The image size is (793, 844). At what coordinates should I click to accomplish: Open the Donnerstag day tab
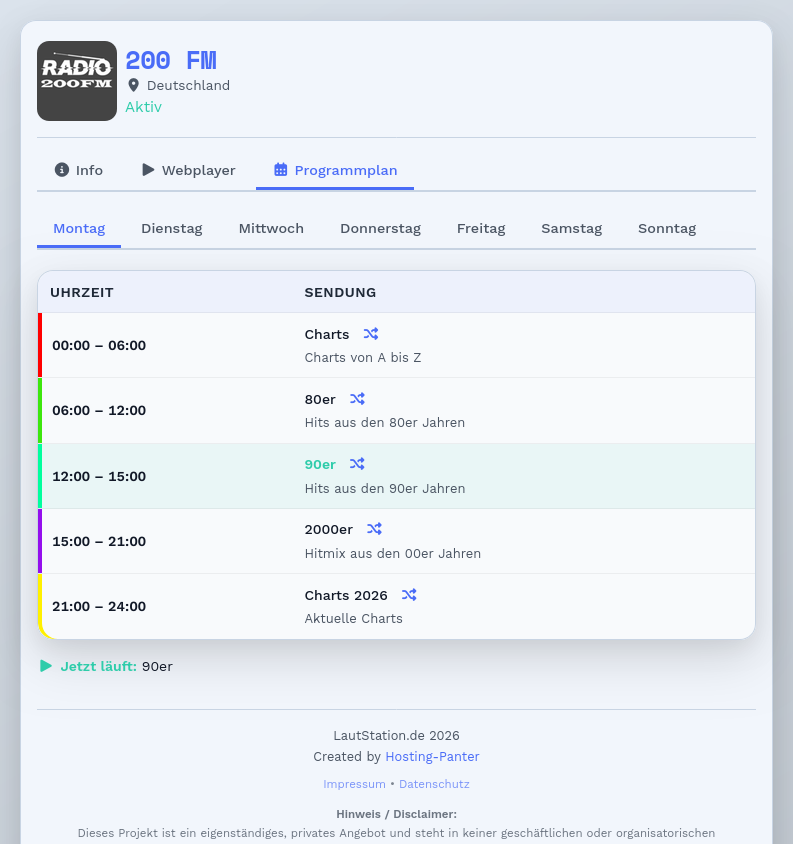[x=381, y=228]
